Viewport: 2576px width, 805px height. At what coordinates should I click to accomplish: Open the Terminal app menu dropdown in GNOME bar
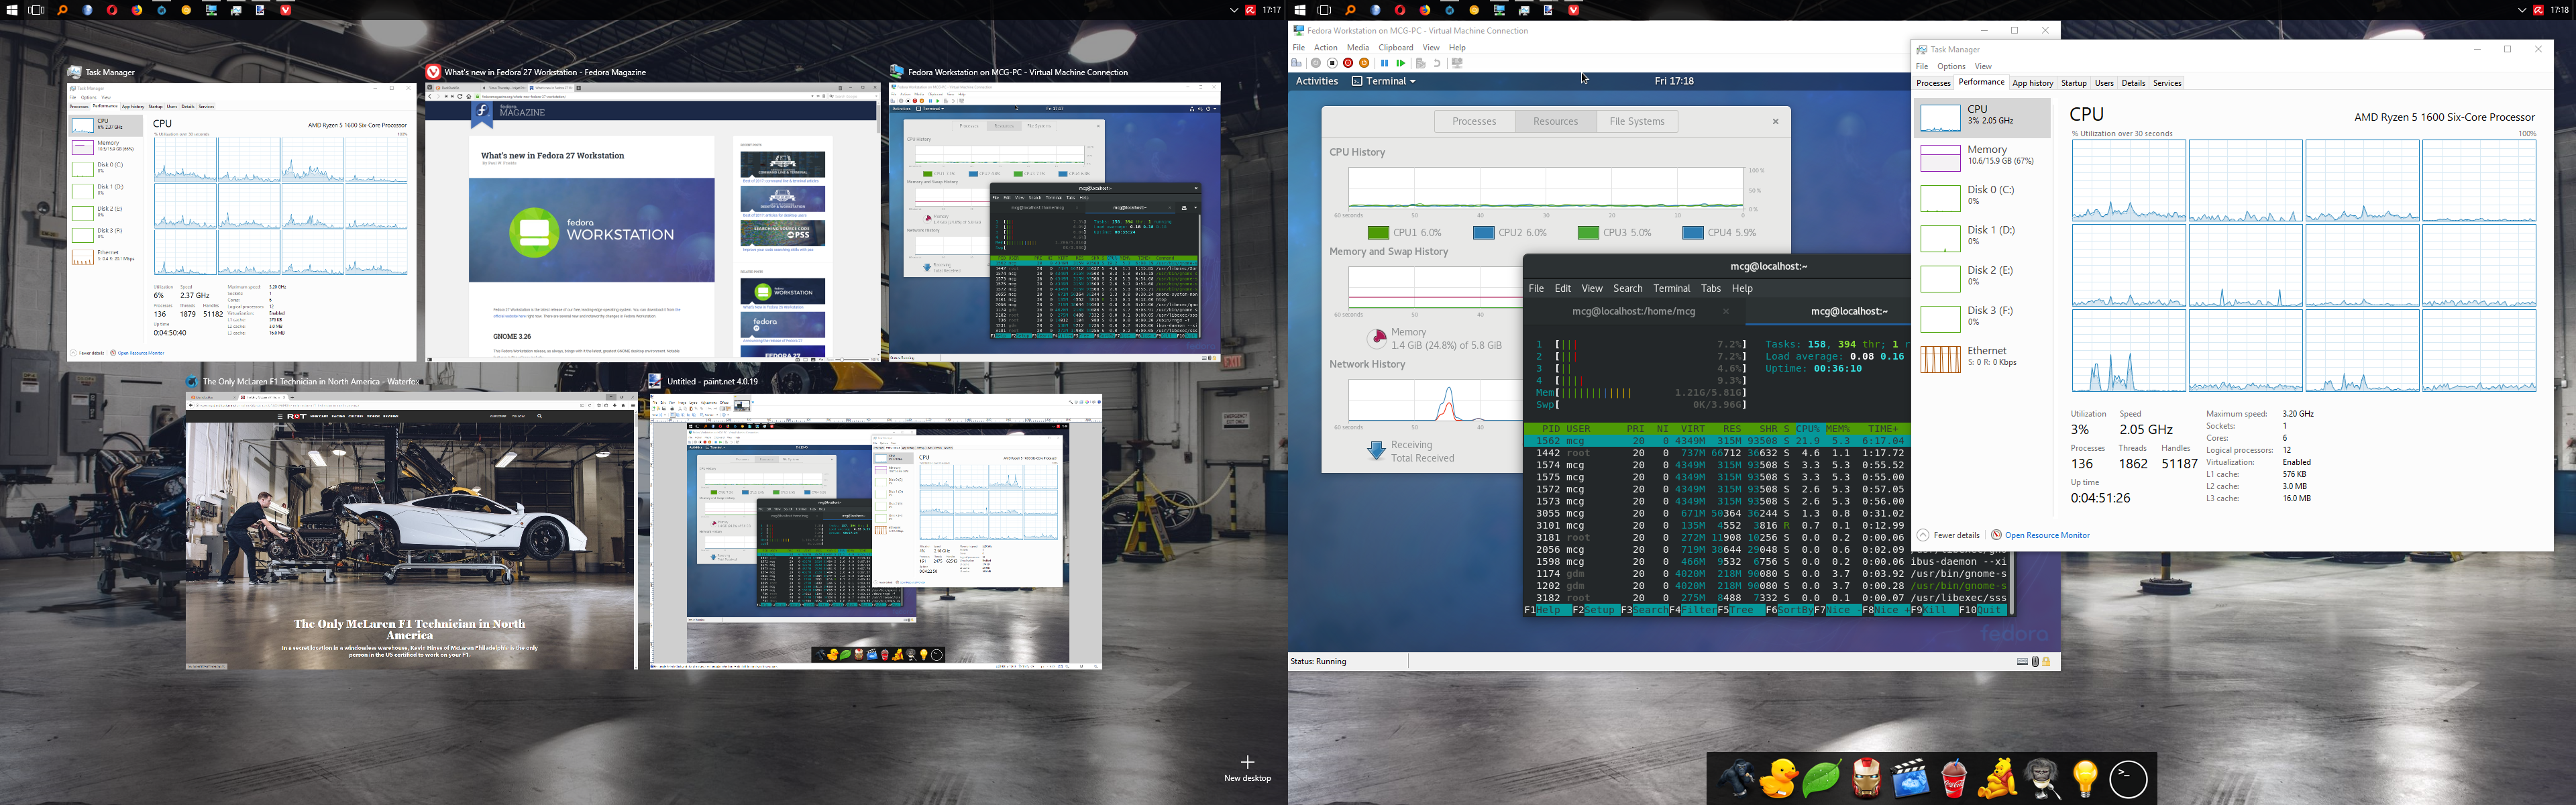point(1384,81)
